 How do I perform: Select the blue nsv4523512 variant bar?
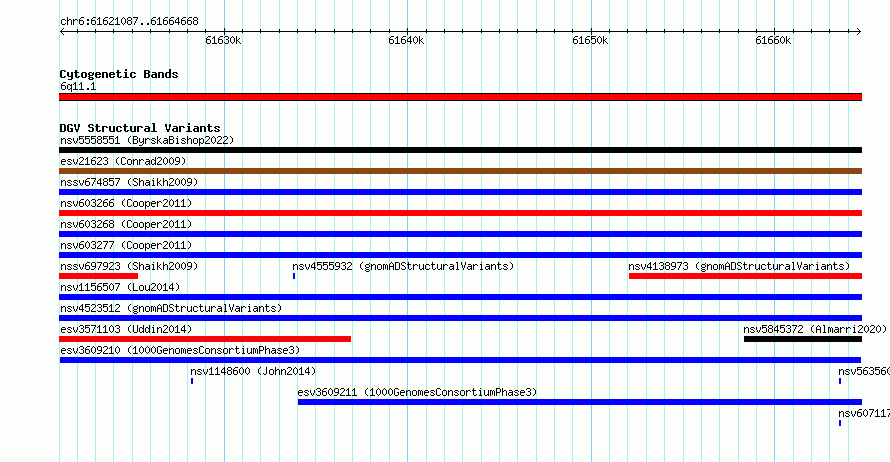click(x=460, y=318)
